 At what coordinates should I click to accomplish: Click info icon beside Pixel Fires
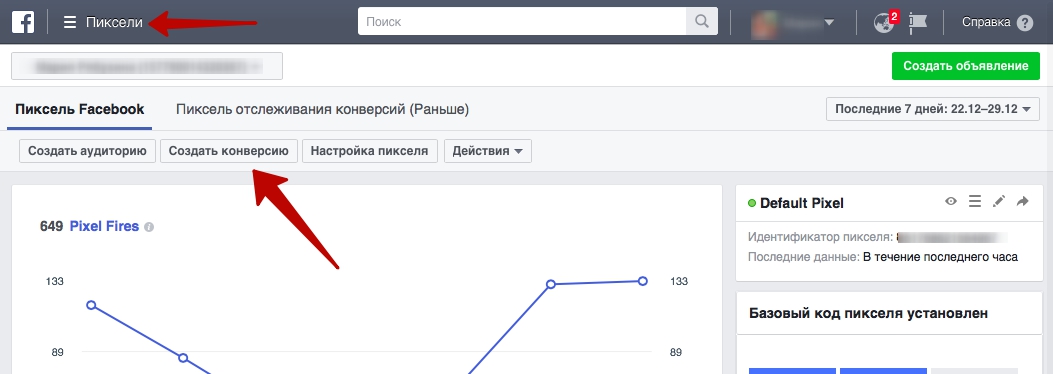pos(149,227)
